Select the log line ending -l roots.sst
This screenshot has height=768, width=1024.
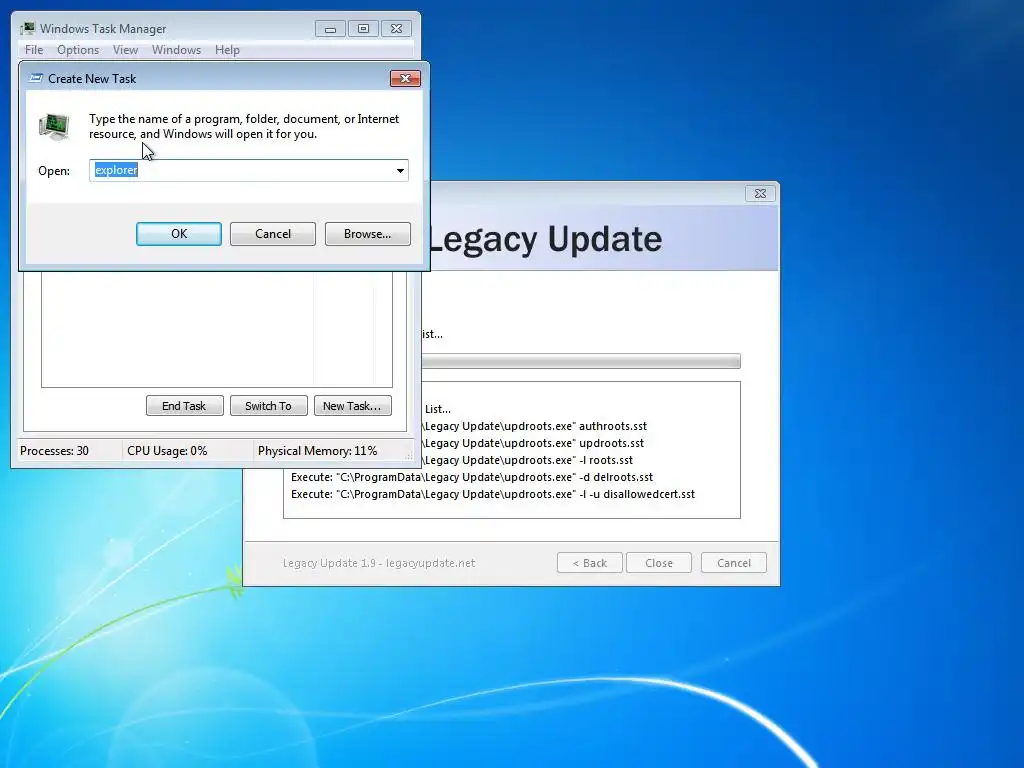[x=528, y=460]
